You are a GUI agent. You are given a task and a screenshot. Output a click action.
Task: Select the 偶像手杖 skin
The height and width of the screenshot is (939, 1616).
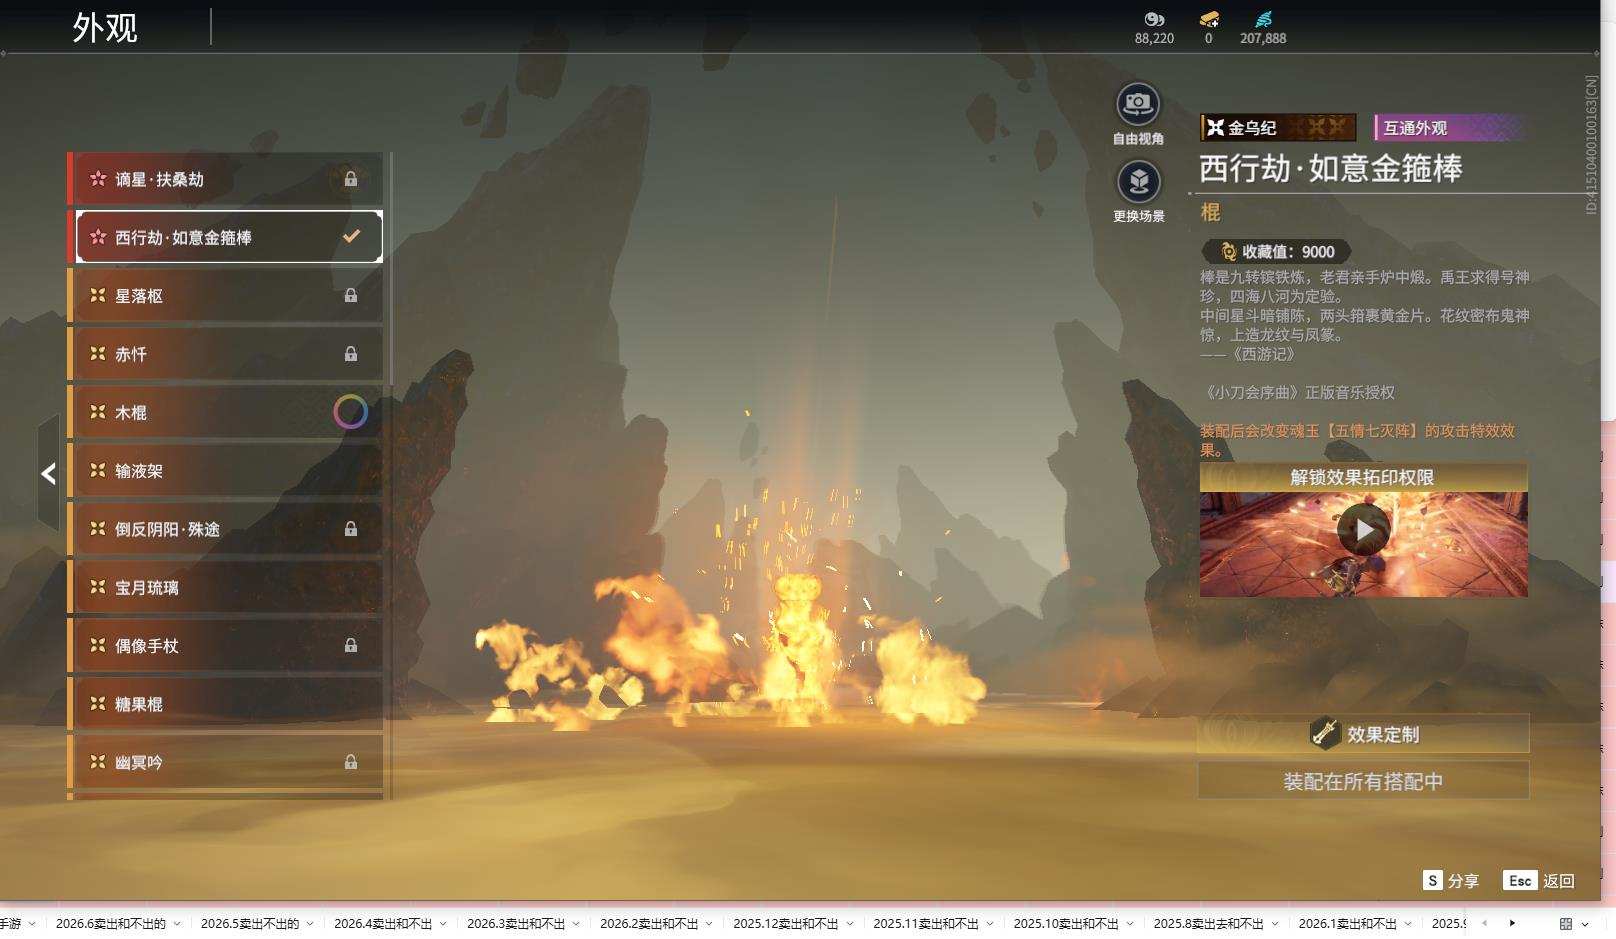pos(226,646)
